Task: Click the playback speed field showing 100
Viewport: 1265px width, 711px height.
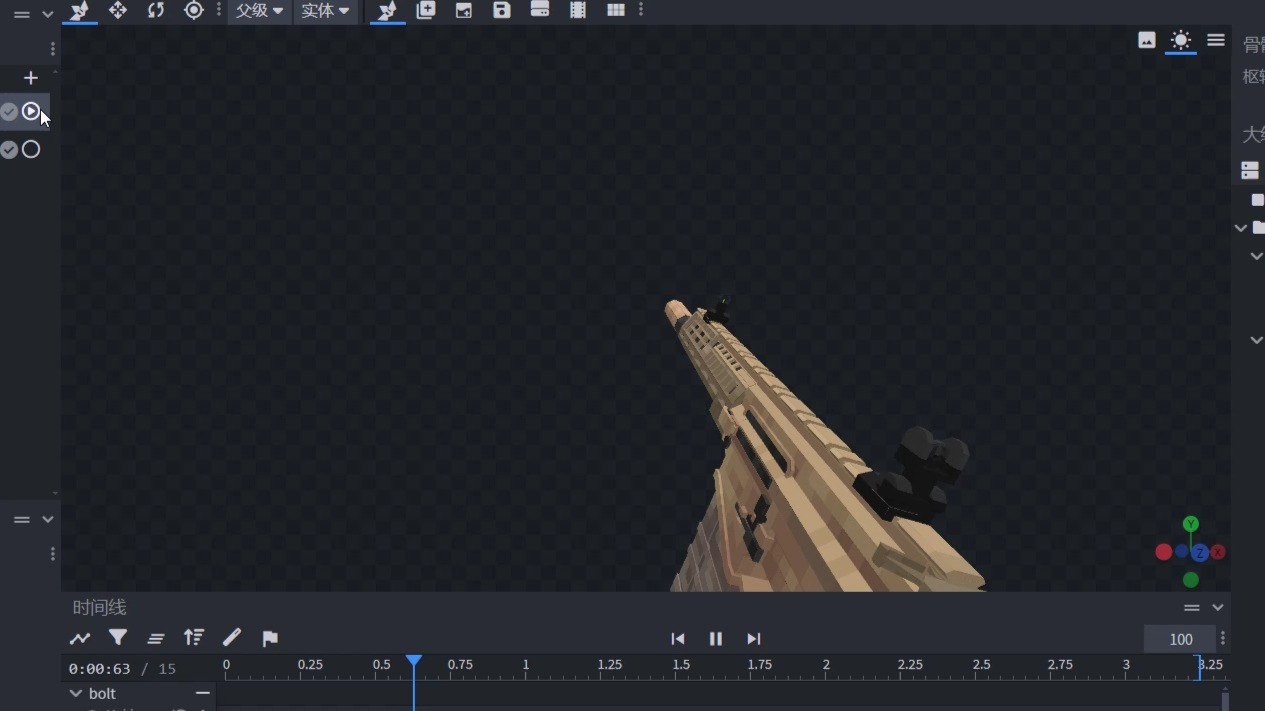Action: point(1181,639)
